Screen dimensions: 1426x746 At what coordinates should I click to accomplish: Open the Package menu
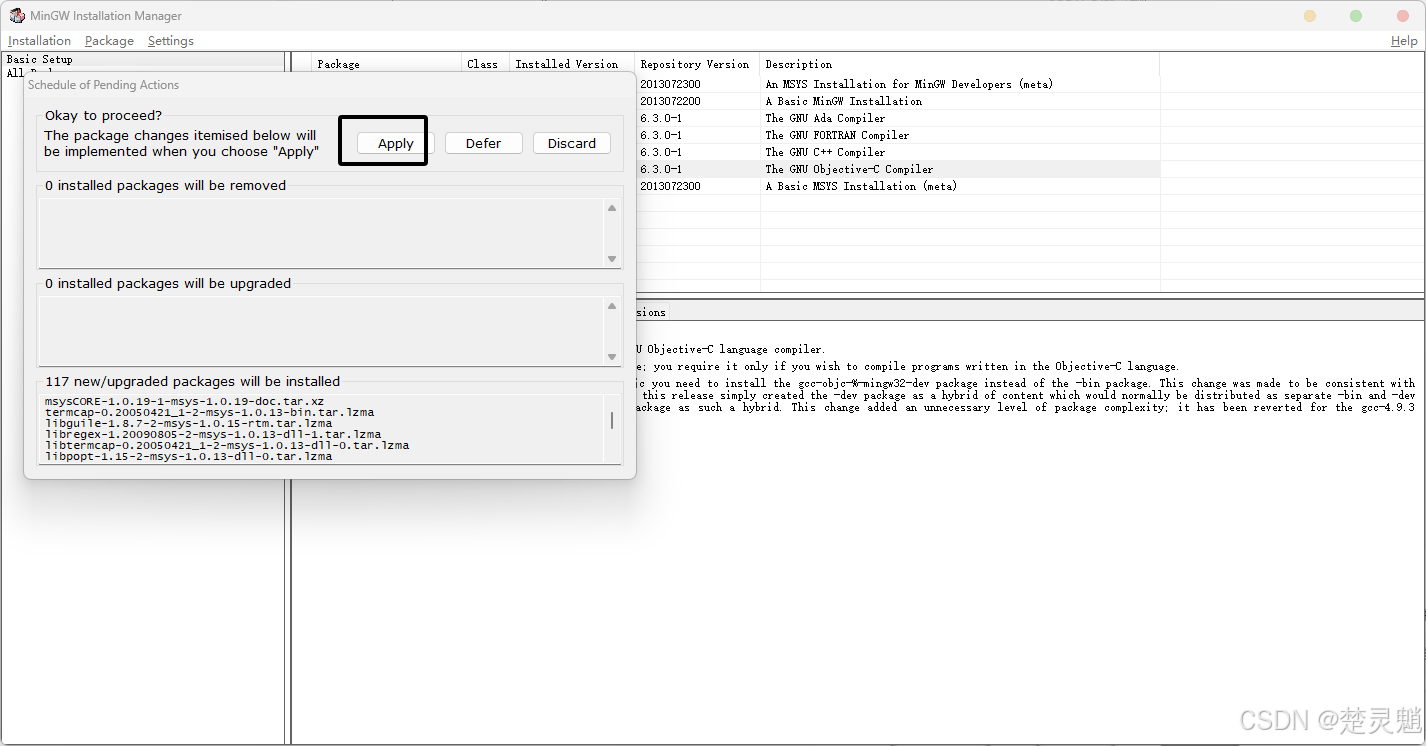point(109,41)
